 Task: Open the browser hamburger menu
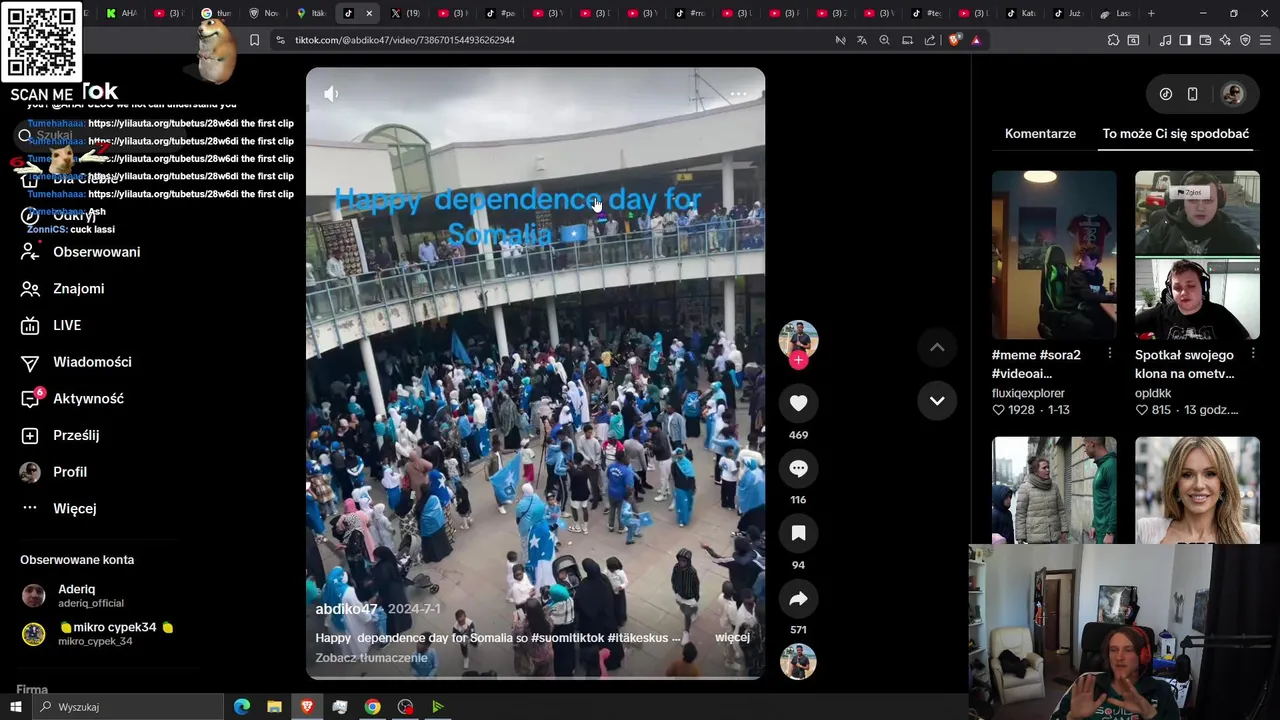tap(1266, 40)
